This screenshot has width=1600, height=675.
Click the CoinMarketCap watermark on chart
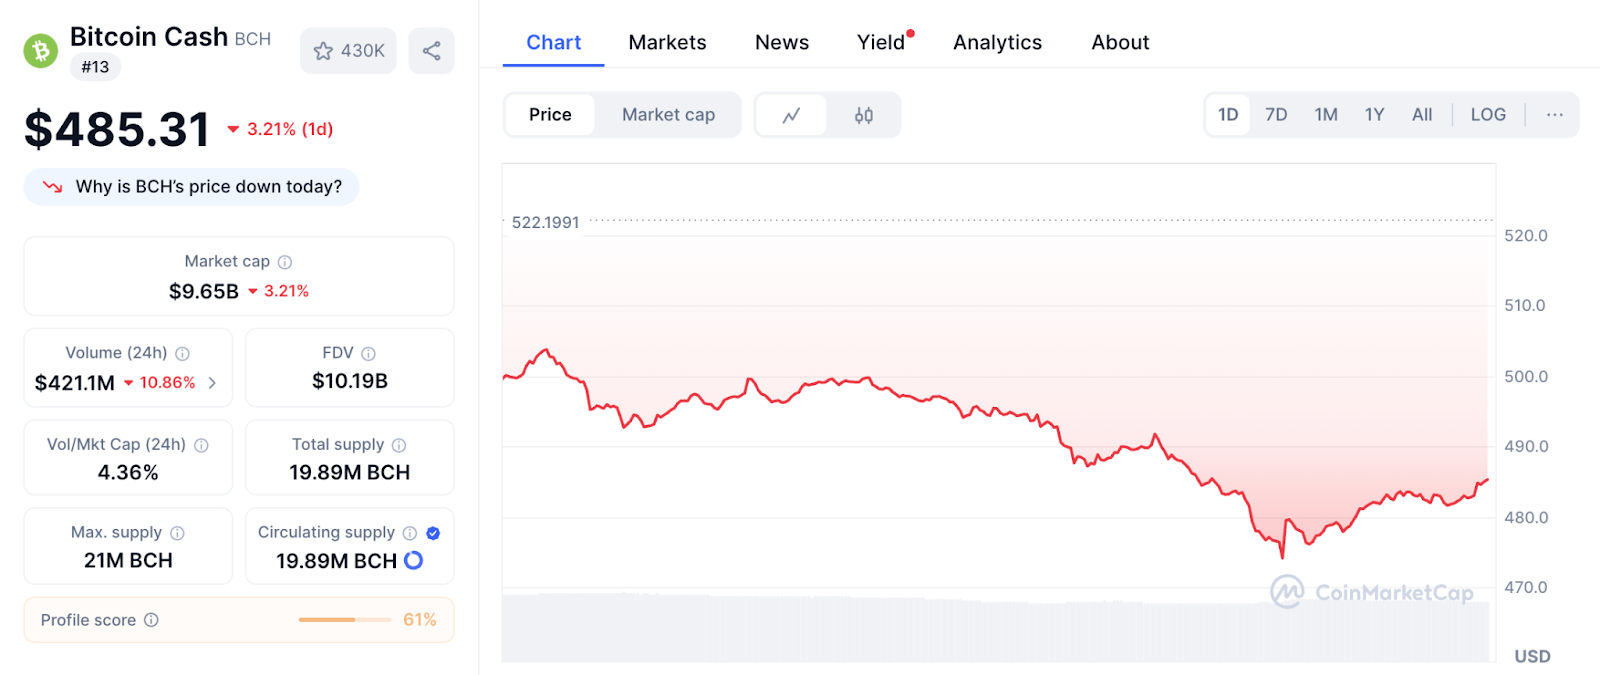[1374, 592]
